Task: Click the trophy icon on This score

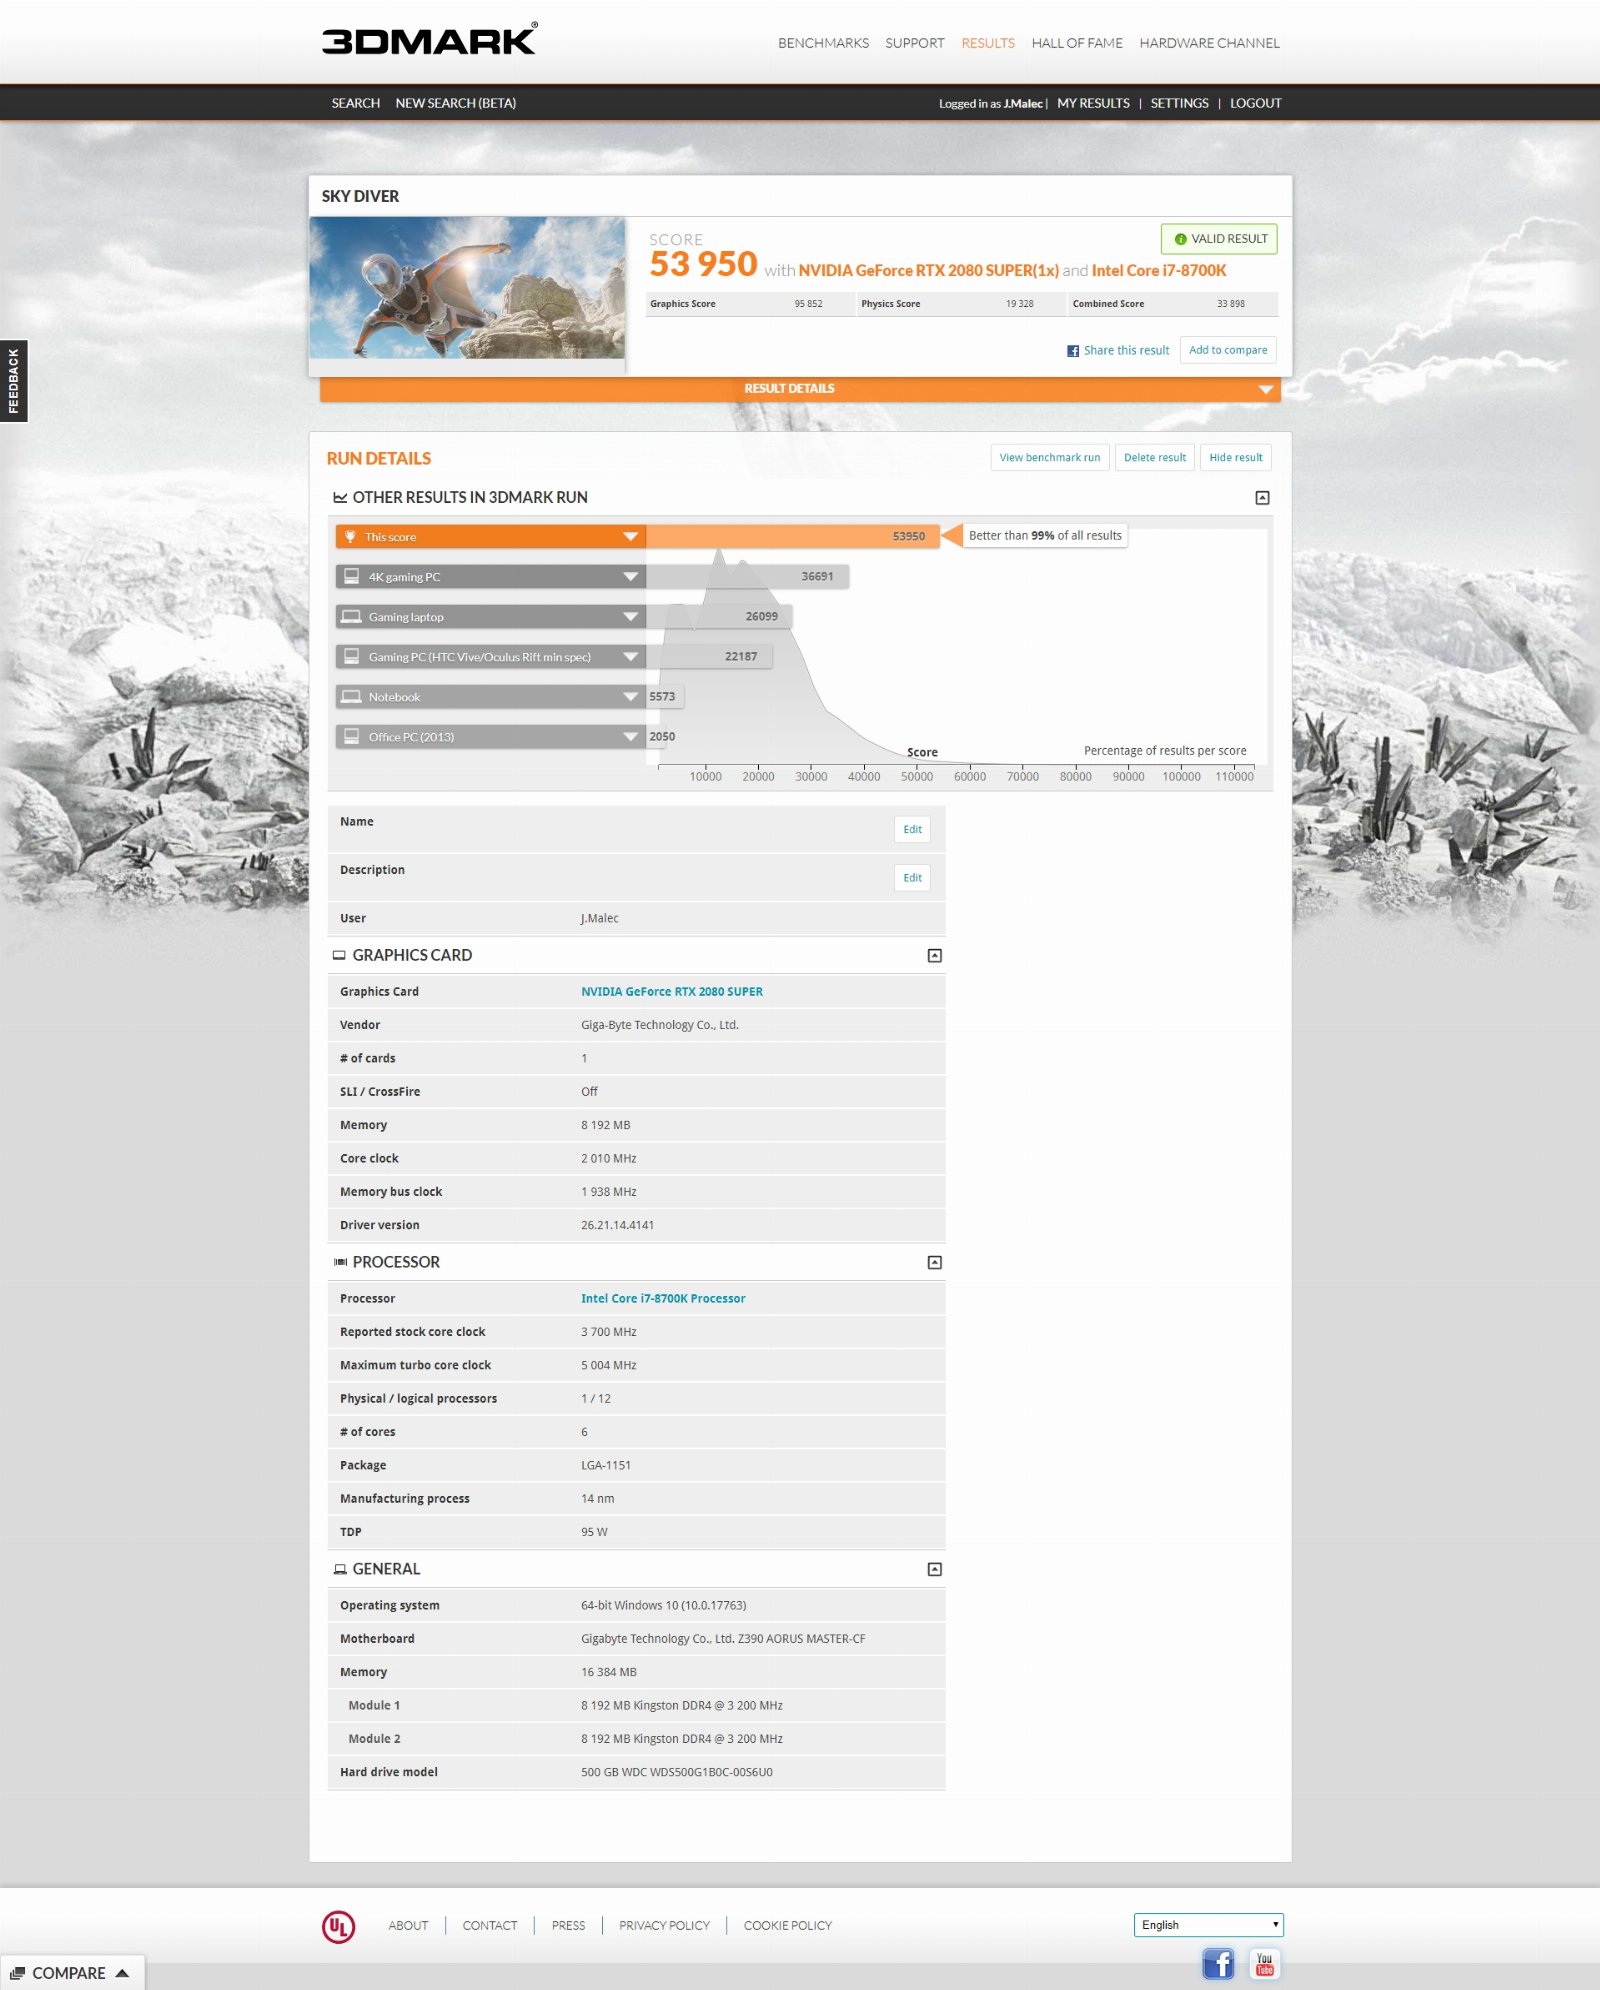Action: coord(350,537)
